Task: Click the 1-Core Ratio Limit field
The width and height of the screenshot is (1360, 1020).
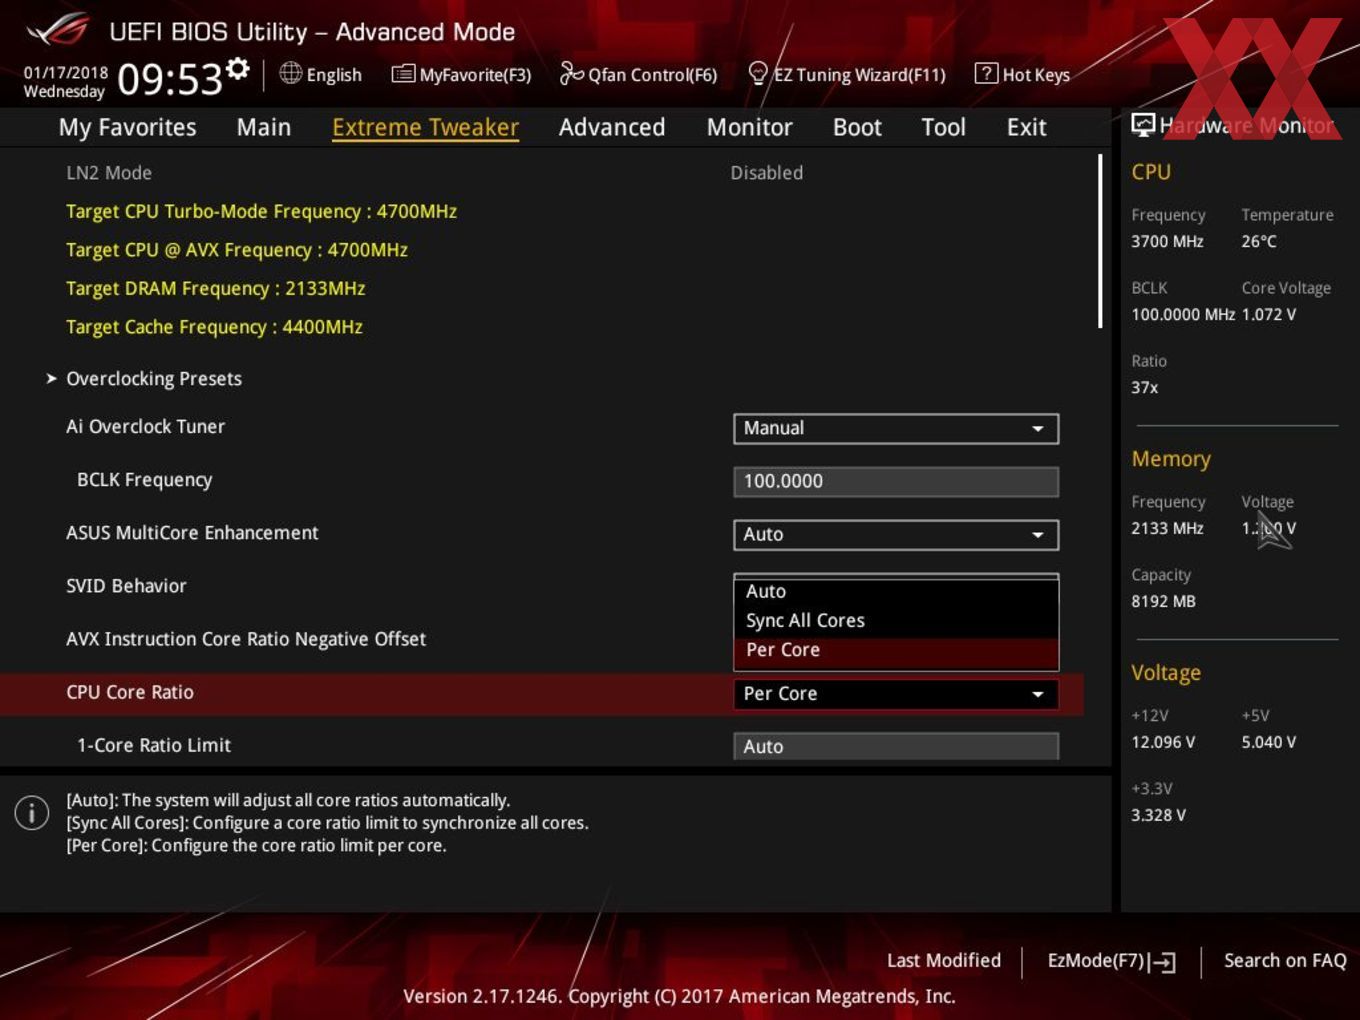Action: pos(896,746)
